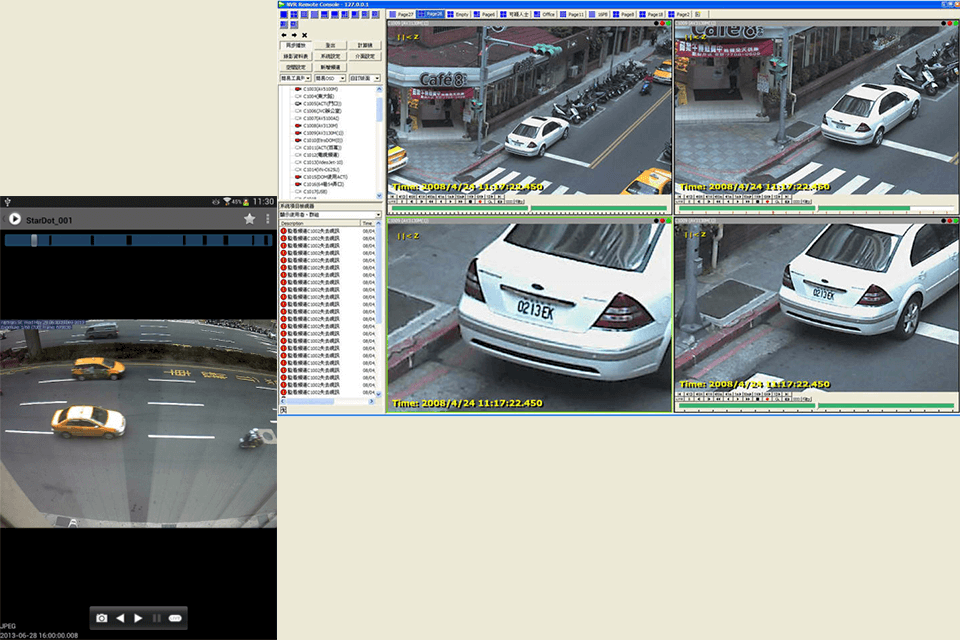
Task: Click the Time column header in event list
Action: click(368, 224)
